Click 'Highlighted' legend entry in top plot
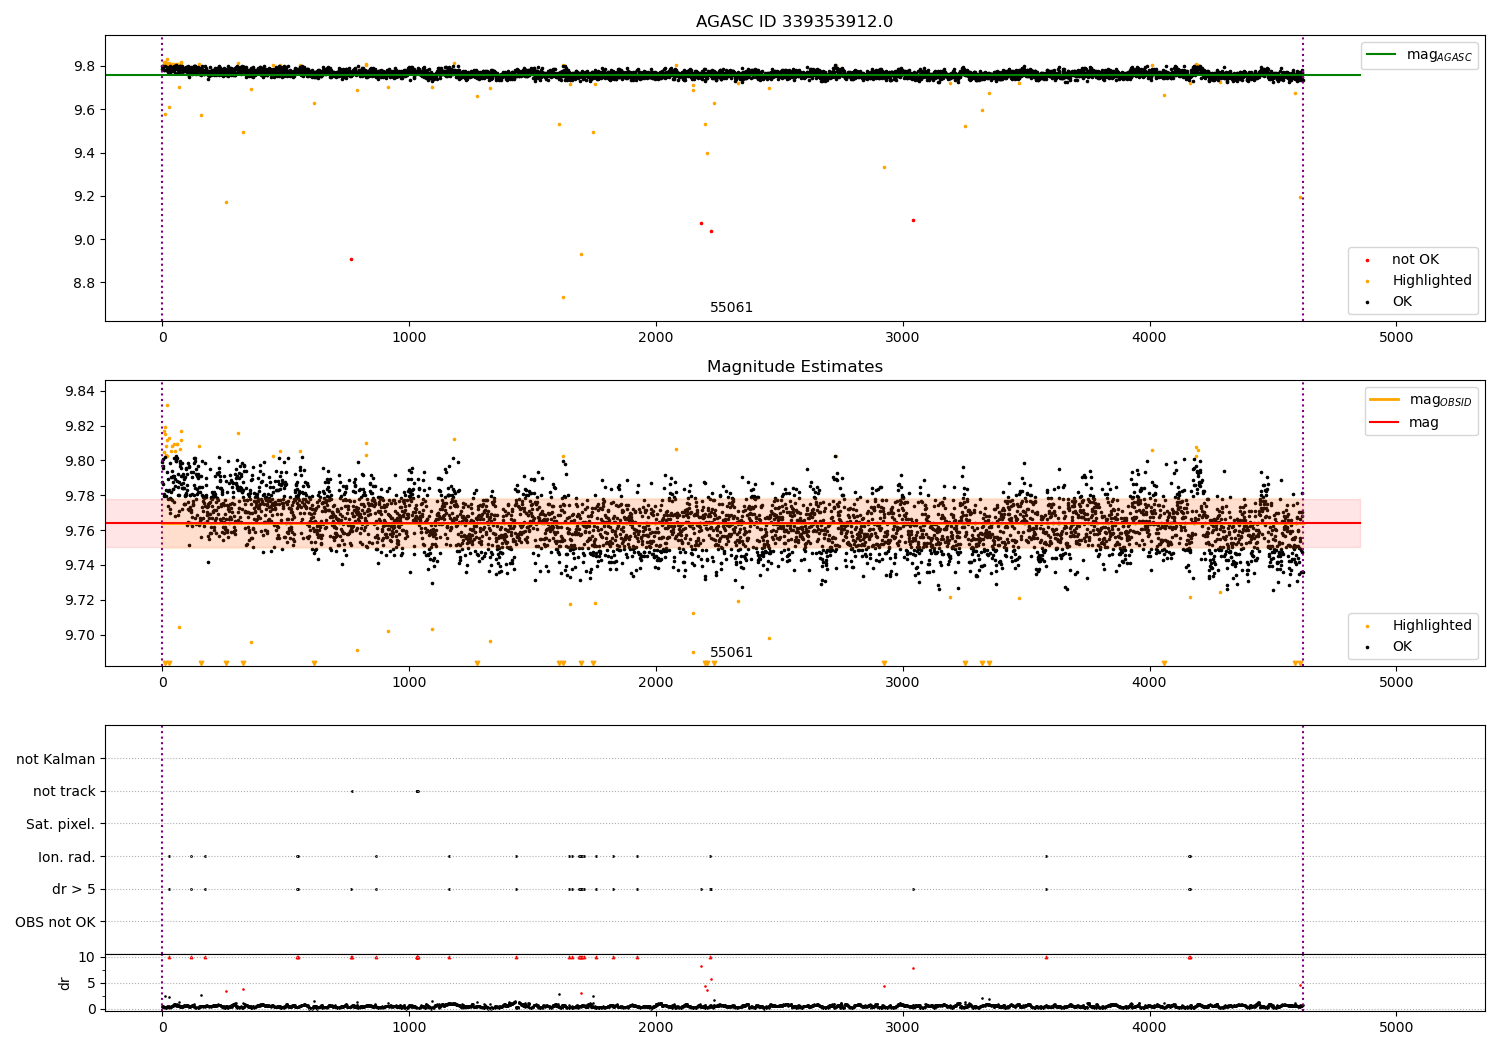 point(1432,281)
